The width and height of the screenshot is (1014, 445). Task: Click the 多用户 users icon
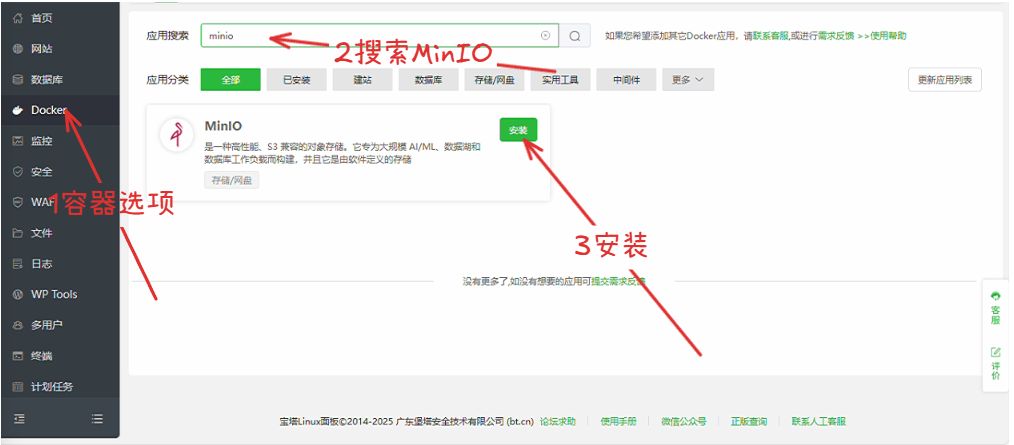pos(18,325)
